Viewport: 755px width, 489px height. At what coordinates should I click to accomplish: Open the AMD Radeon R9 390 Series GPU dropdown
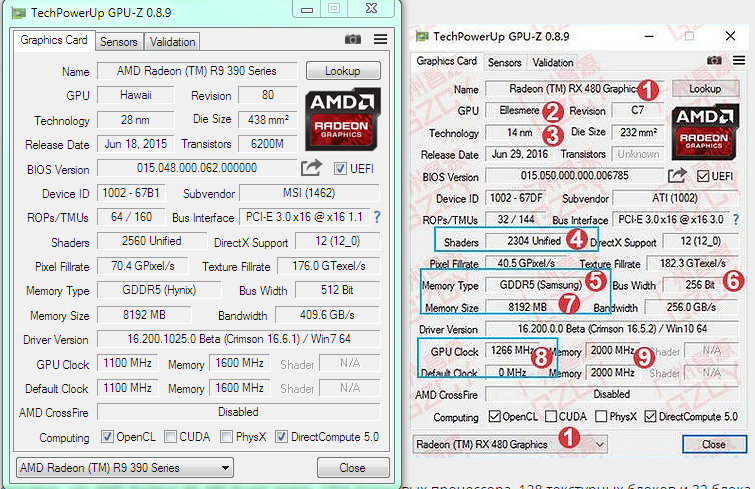(125, 467)
